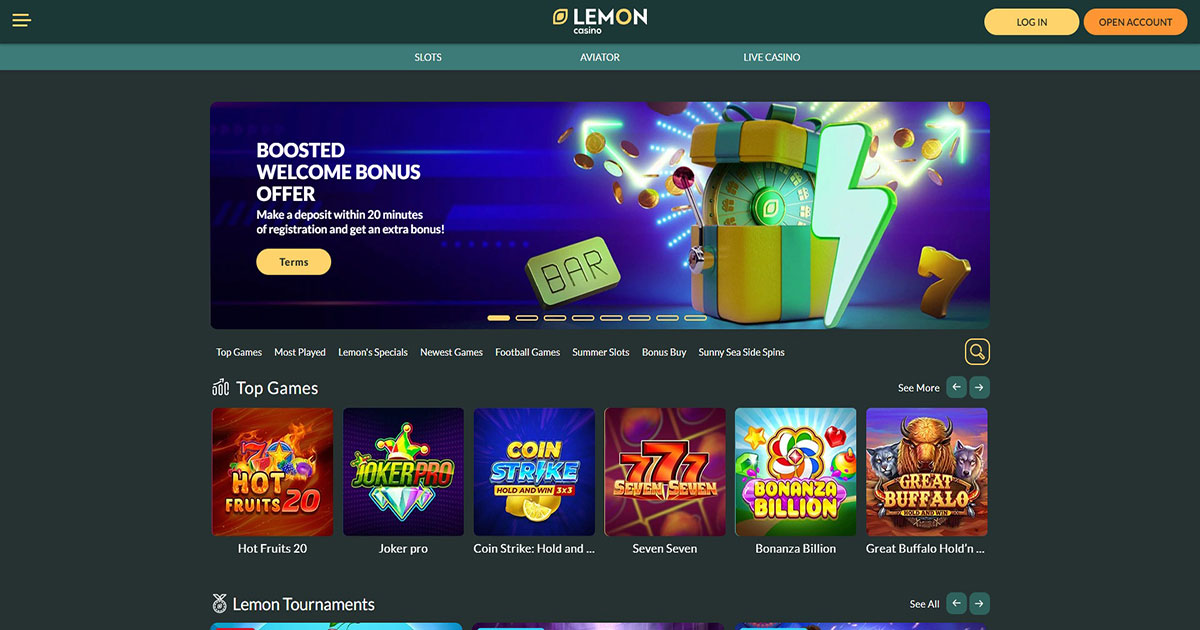Click Lemon Tournaments right arrow
This screenshot has height=630, width=1200.
click(980, 603)
